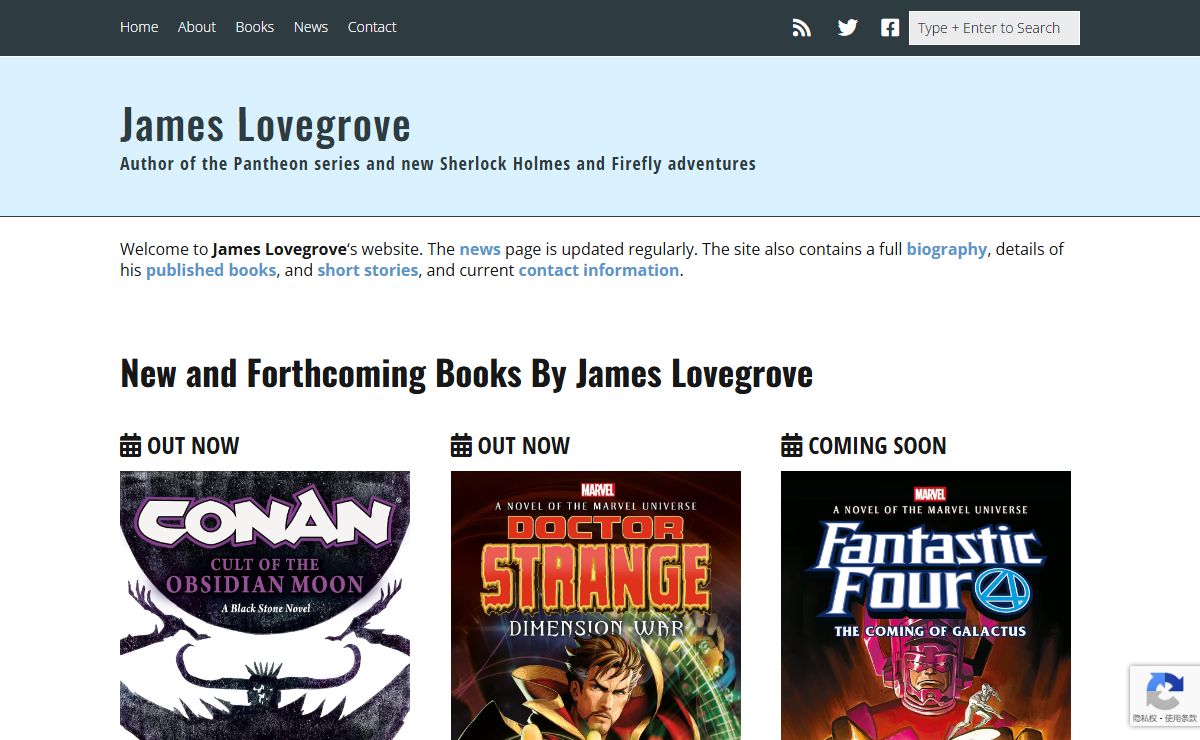The image size is (1200, 740).
Task: Visit the Twitter profile icon
Action: coord(848,28)
